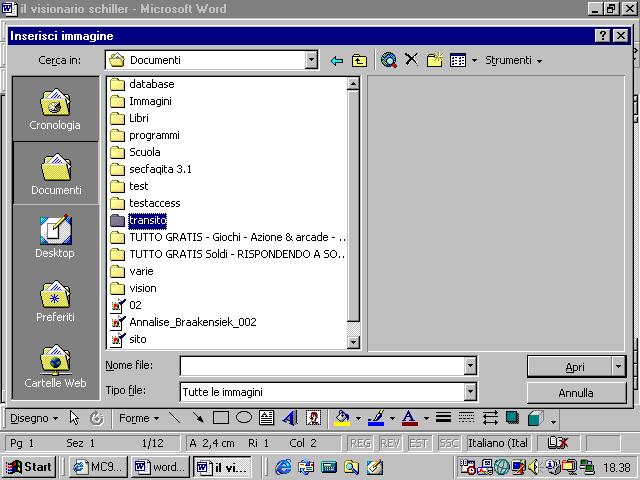Click the Annulla button
Viewport: 640px width, 480px height.
point(576,393)
